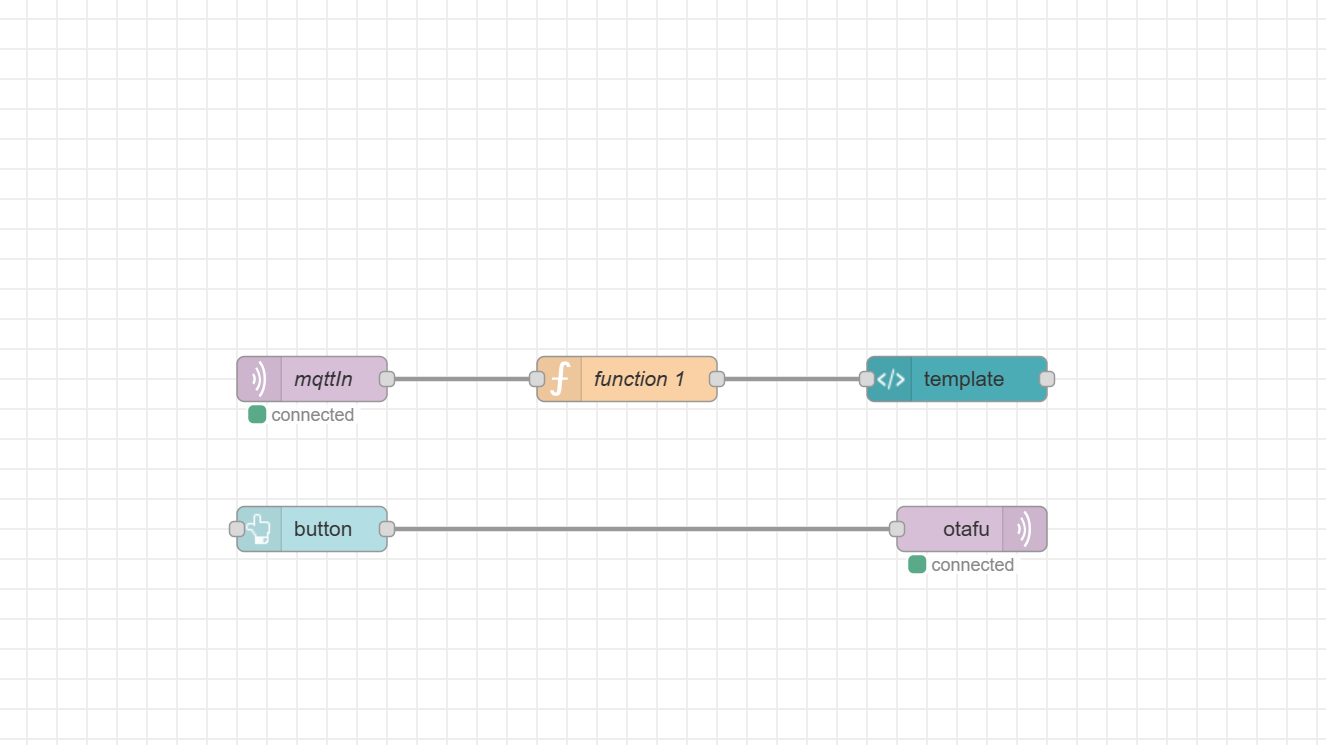Viewport: 1326px width, 745px height.
Task: Select the mqttIn node icon
Action: point(259,379)
